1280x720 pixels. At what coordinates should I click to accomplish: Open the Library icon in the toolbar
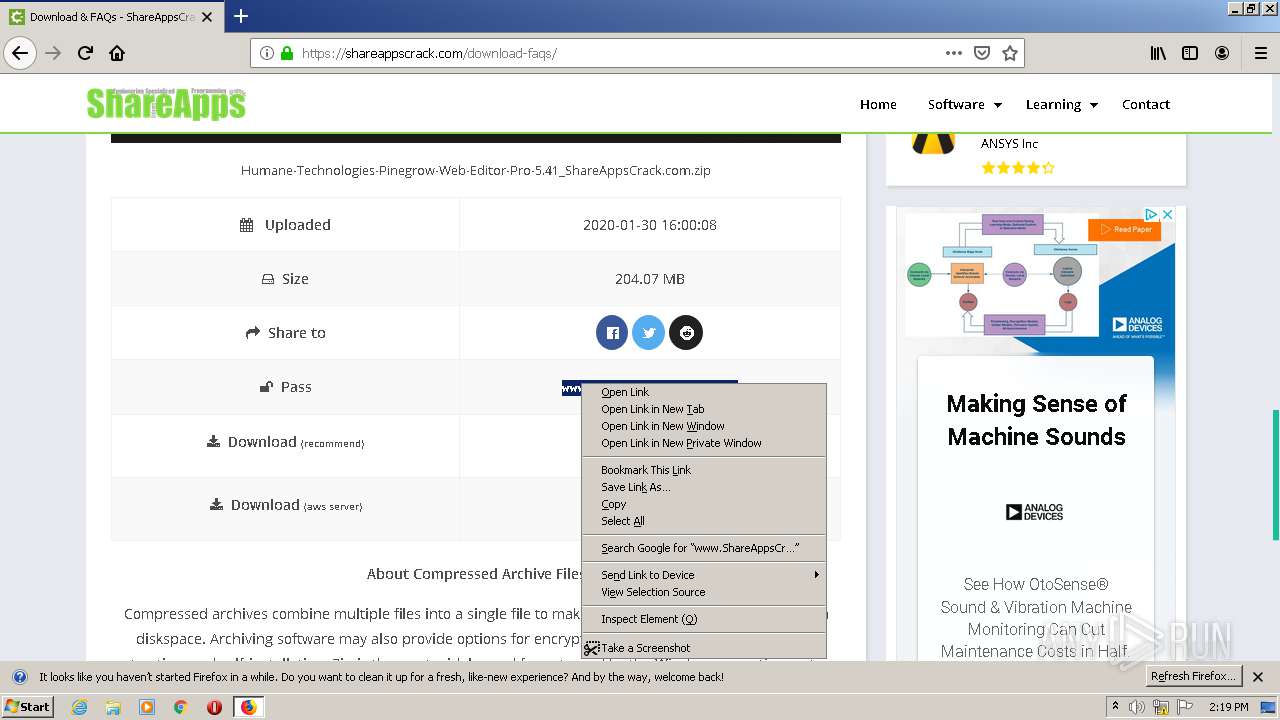point(1158,53)
